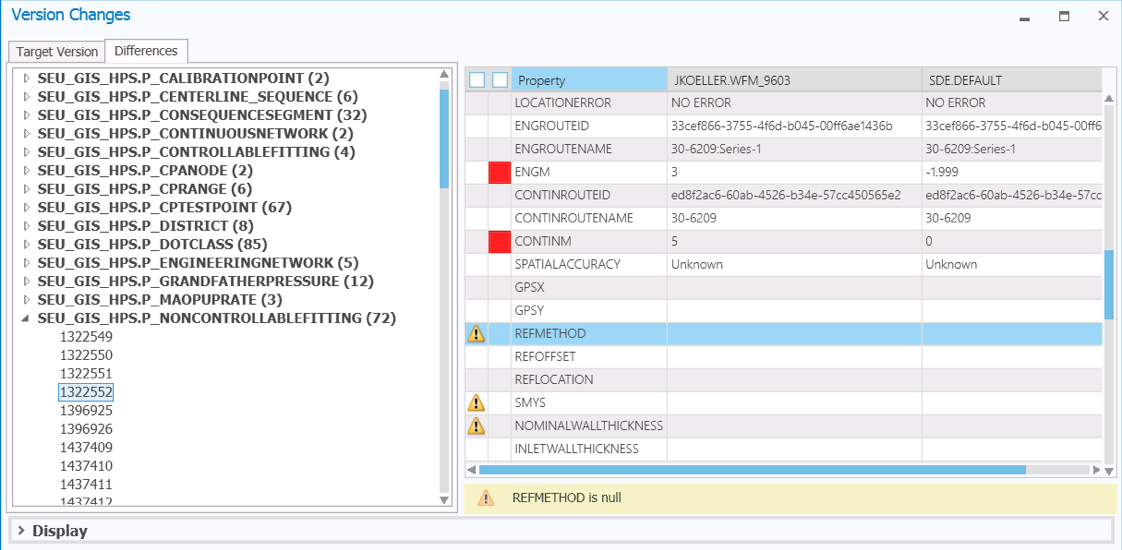Select the CONTINROUTEID property row
The image size is (1122, 550).
[784, 195]
